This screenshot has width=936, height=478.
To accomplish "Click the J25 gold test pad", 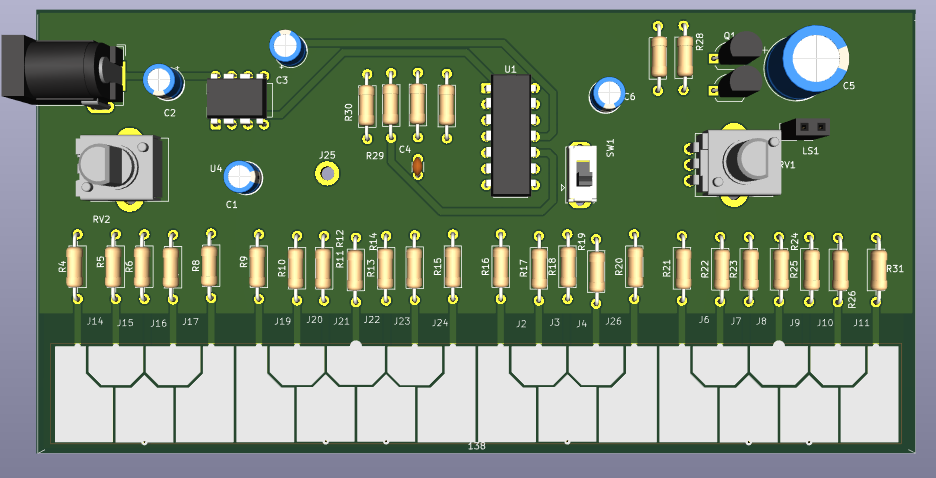I will click(x=326, y=174).
